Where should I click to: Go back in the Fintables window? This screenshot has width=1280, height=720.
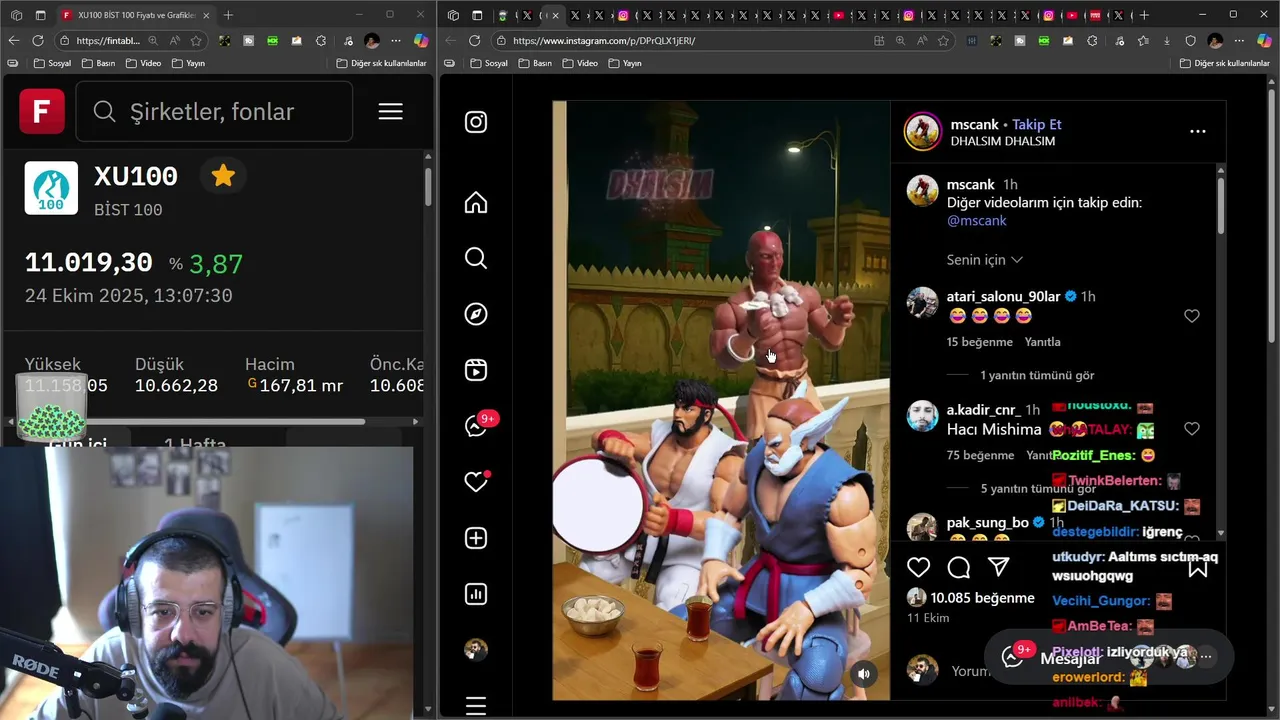click(x=13, y=40)
